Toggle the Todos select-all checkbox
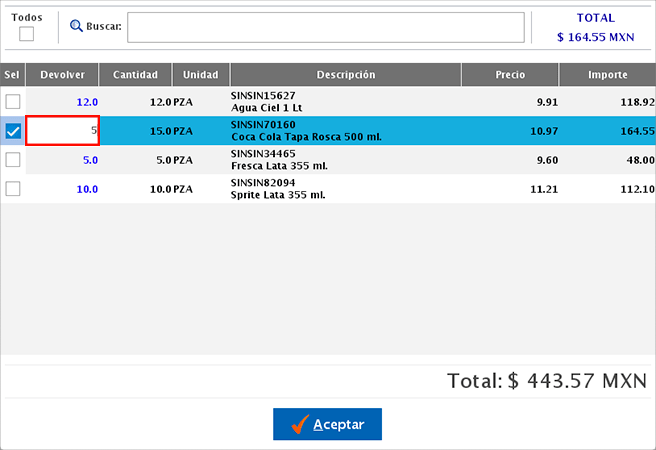This screenshot has height=450, width=656. click(26, 34)
